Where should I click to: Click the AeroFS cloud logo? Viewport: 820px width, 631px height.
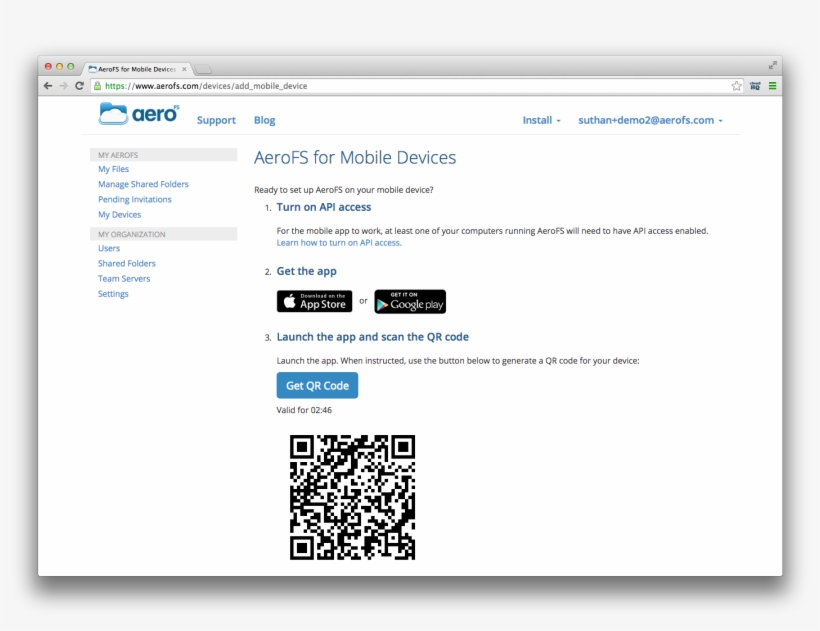tap(139, 113)
